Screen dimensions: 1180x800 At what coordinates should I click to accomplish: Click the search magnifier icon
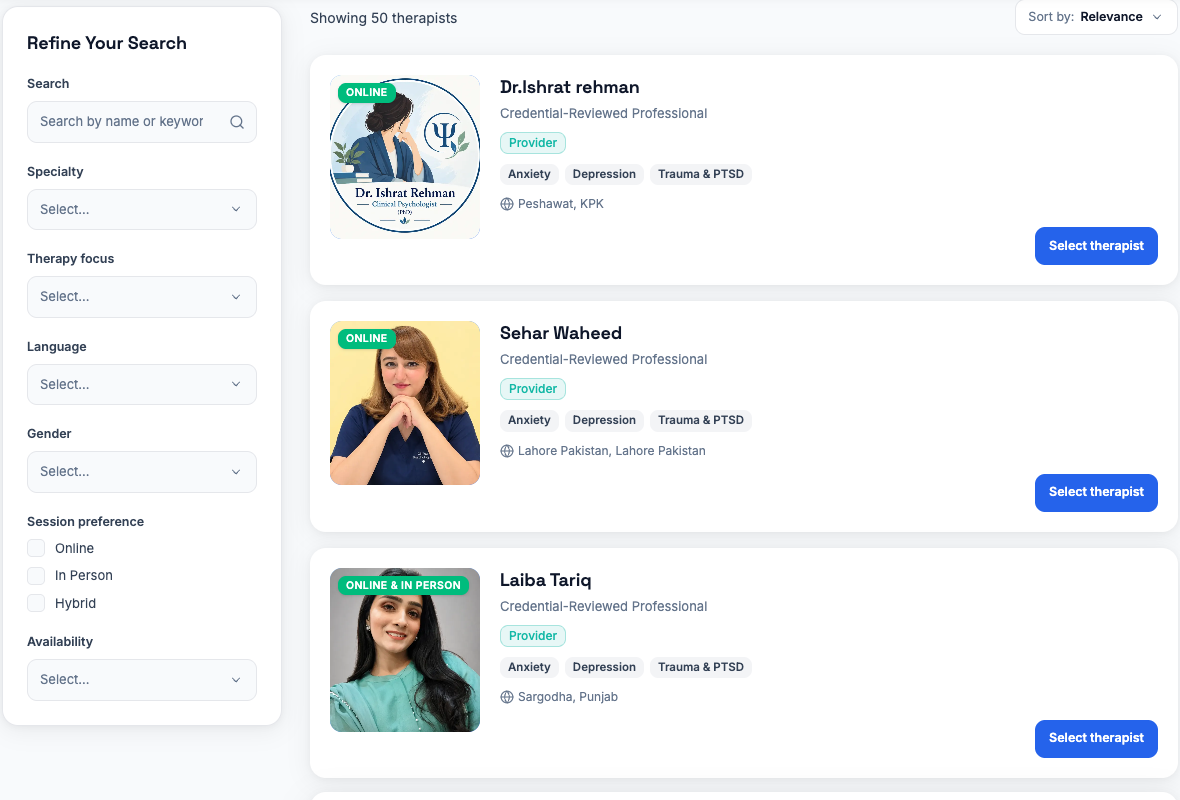[x=236, y=122]
